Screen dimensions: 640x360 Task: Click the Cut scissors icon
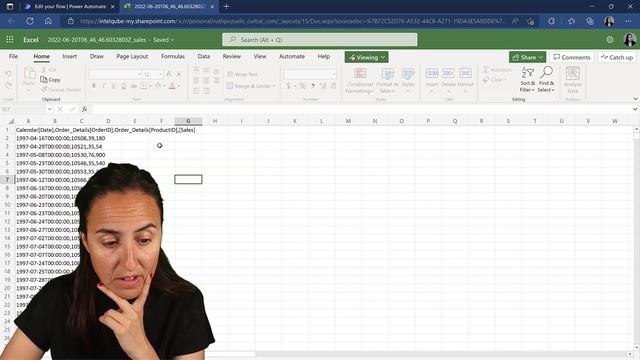44,70
